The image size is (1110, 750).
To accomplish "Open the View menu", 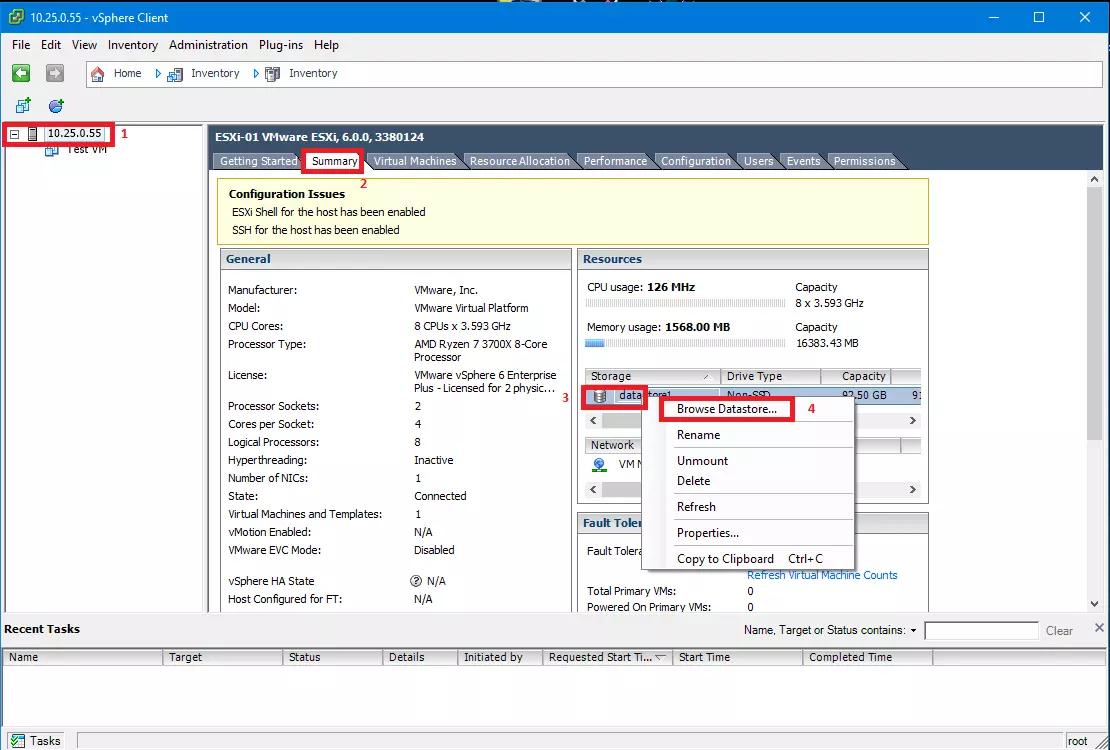I will pyautogui.click(x=84, y=45).
